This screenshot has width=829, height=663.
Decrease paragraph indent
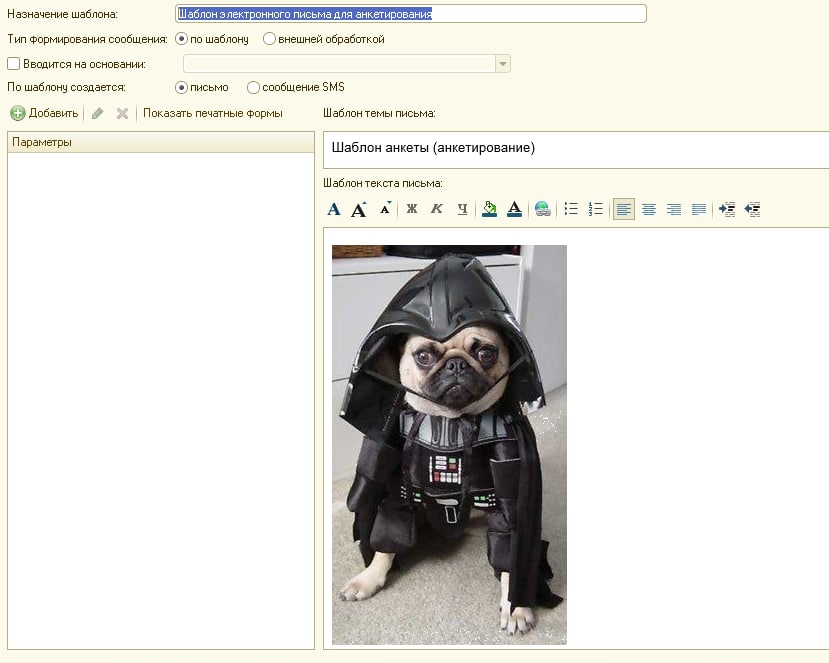(752, 209)
